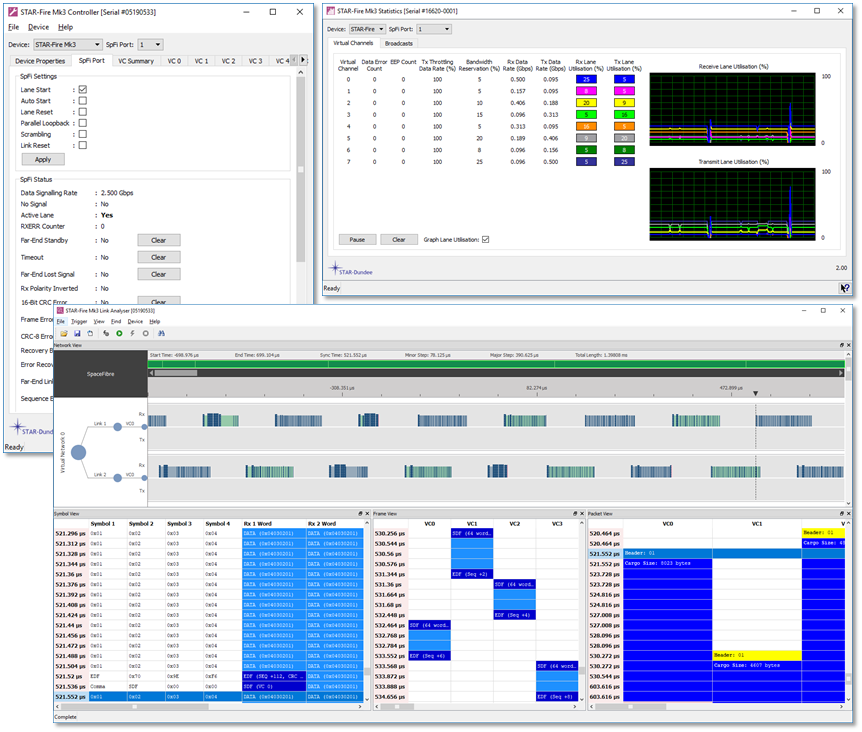
Task: Click the timeline overview left scroll arrow
Action: 151,373
